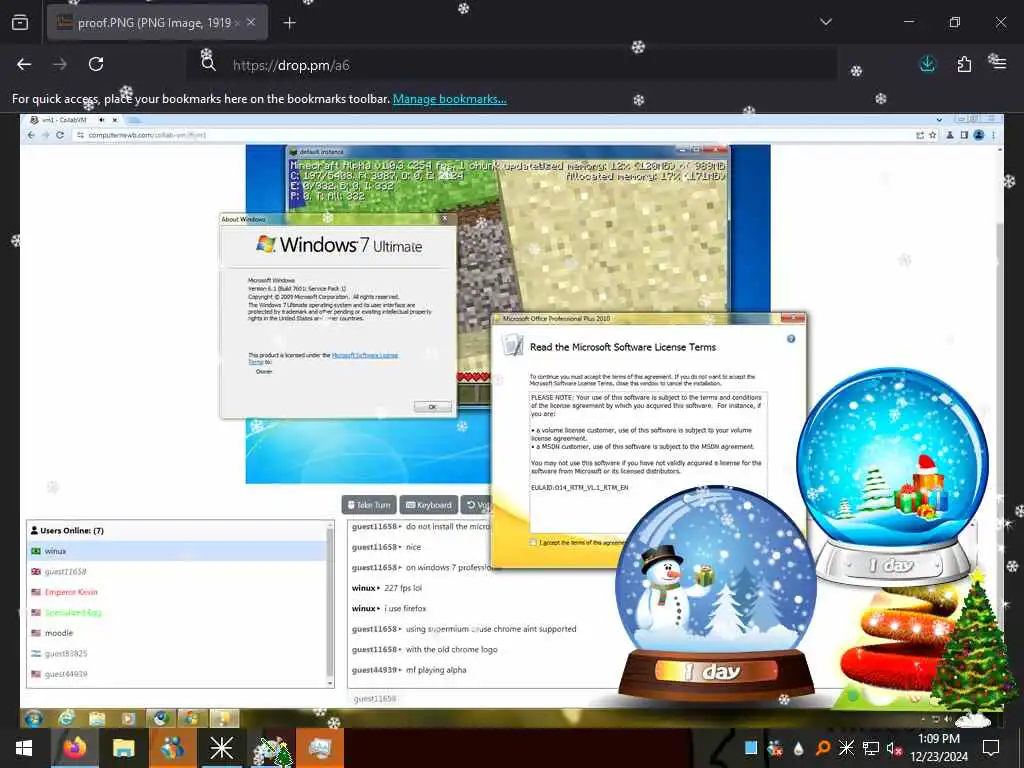The height and width of the screenshot is (768, 1024).
Task: Close the proof.PNG tab
Action: (x=251, y=23)
